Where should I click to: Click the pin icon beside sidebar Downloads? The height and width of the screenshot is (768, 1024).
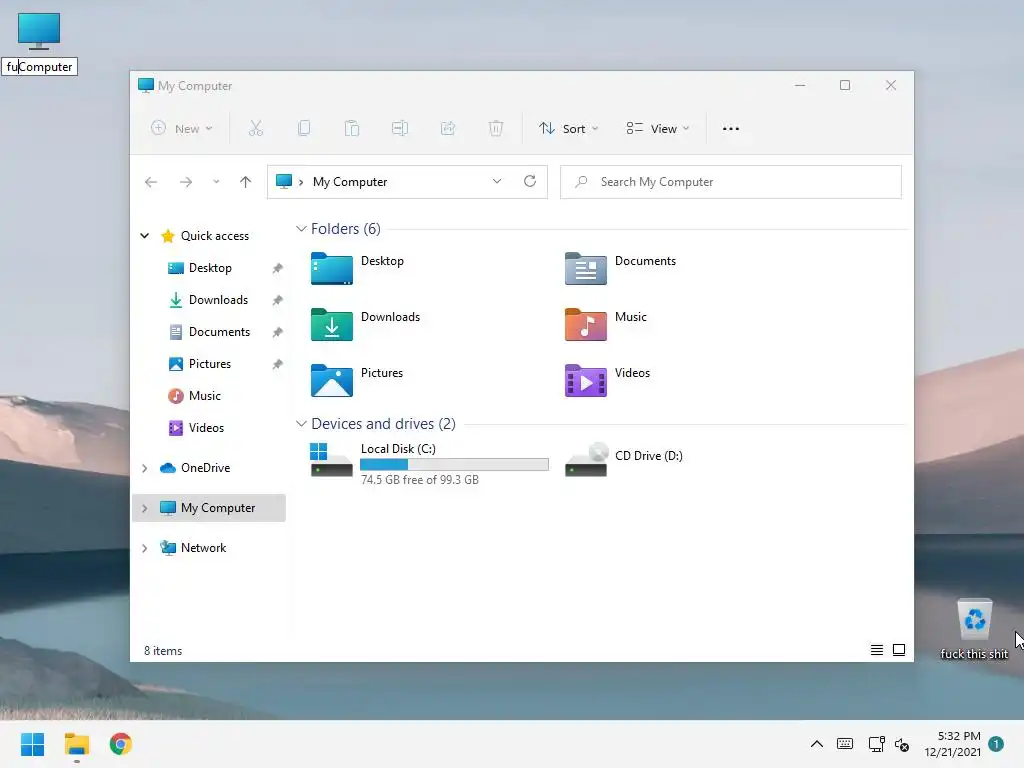[278, 300]
